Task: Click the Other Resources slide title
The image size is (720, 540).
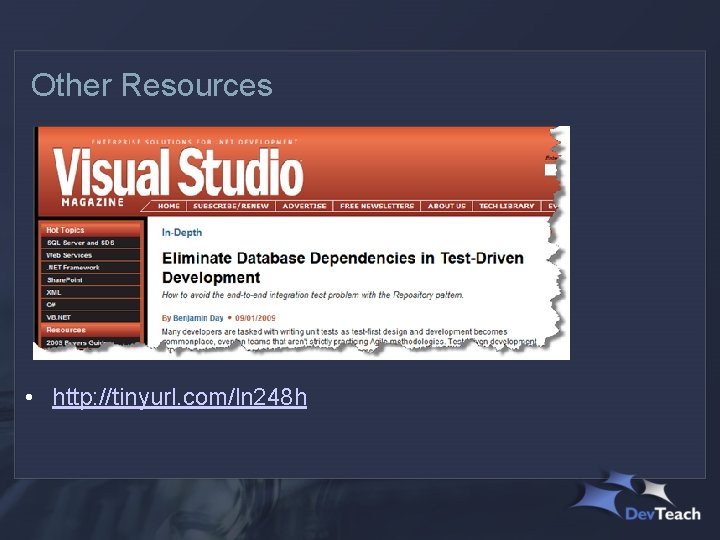Action: pyautogui.click(x=152, y=85)
